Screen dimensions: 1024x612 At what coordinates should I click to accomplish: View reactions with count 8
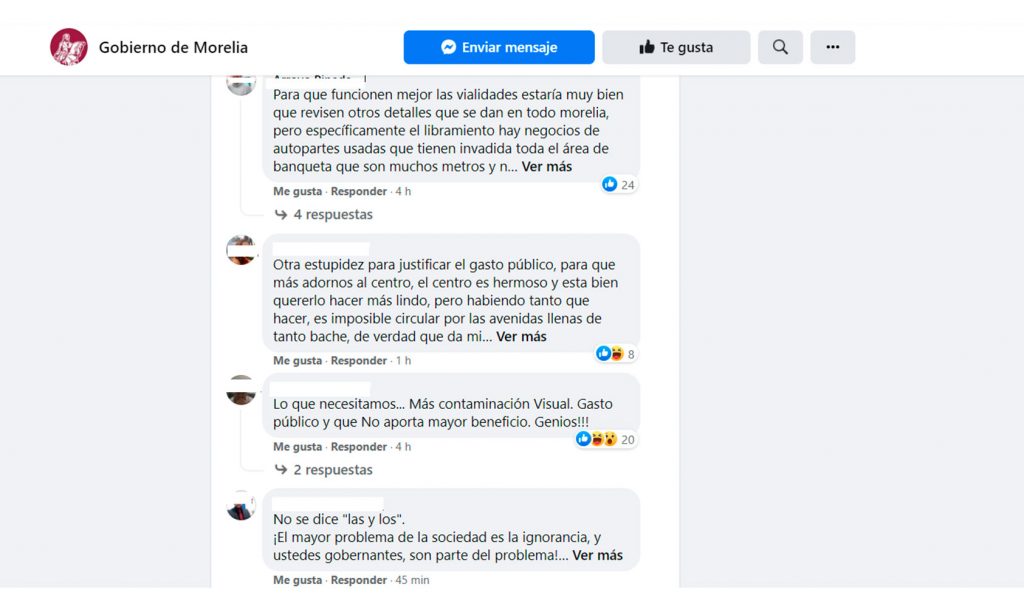point(616,354)
